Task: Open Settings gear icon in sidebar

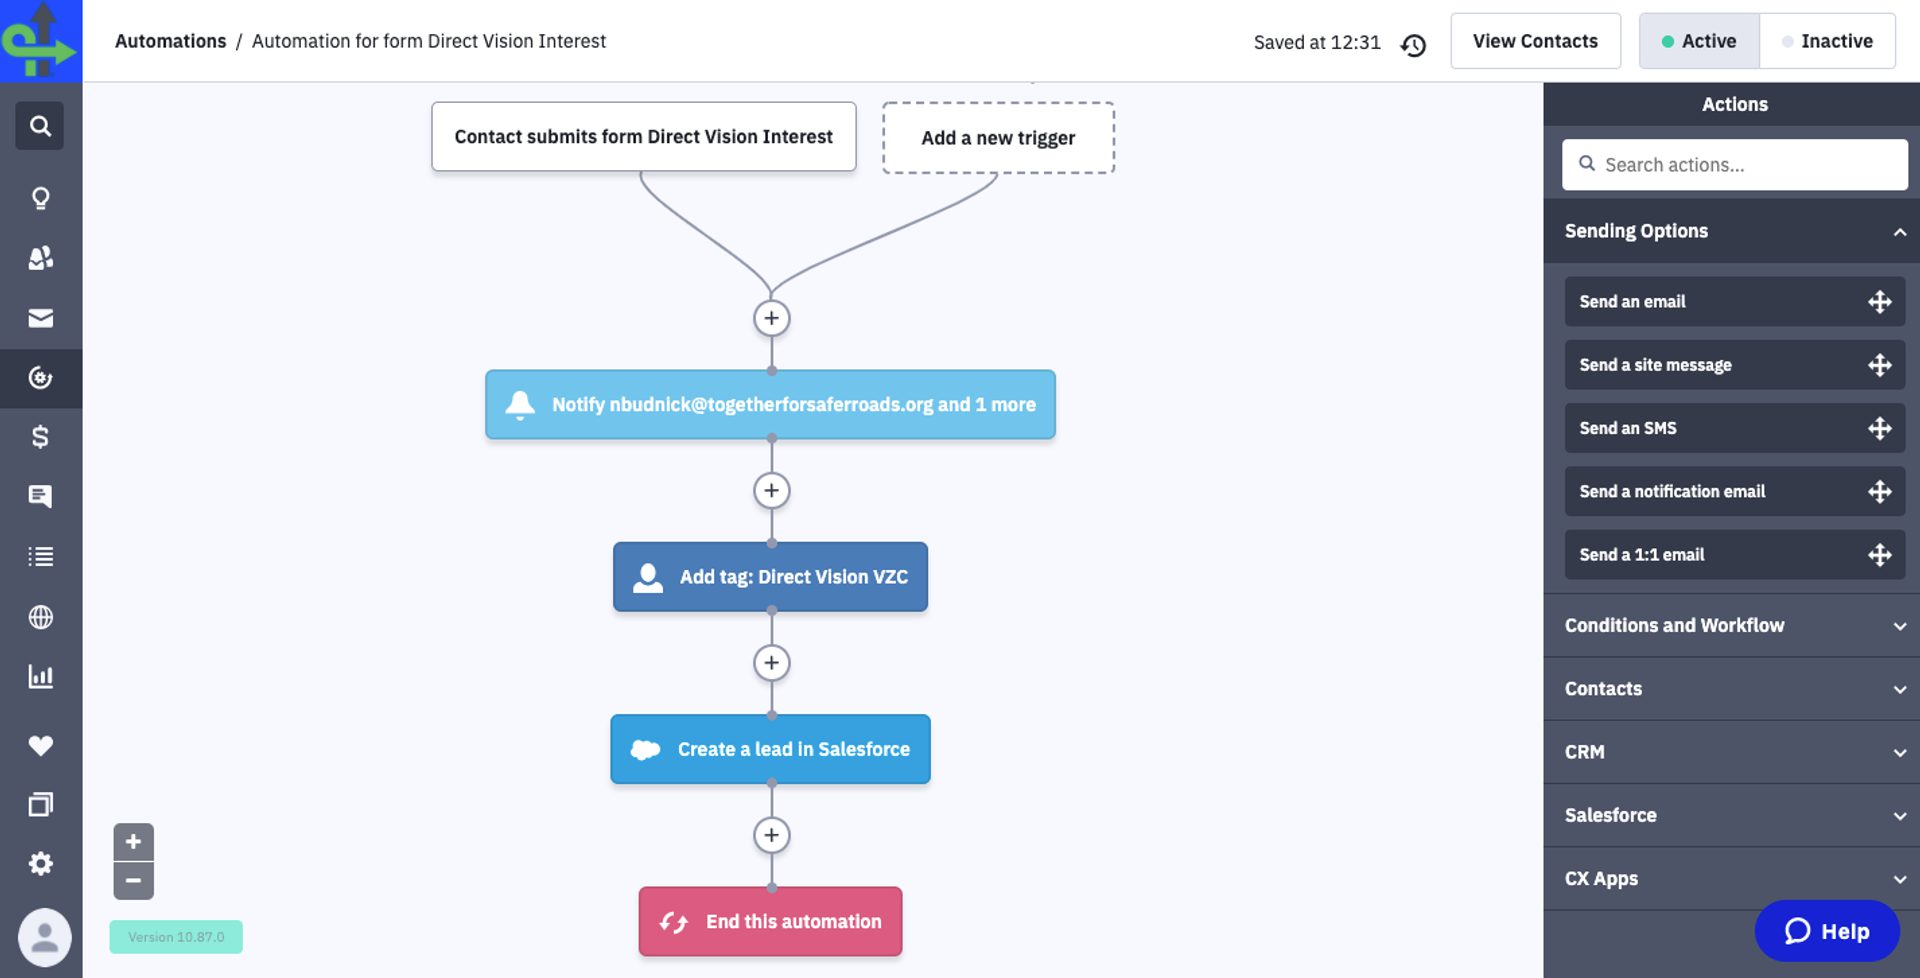Action: (40, 863)
